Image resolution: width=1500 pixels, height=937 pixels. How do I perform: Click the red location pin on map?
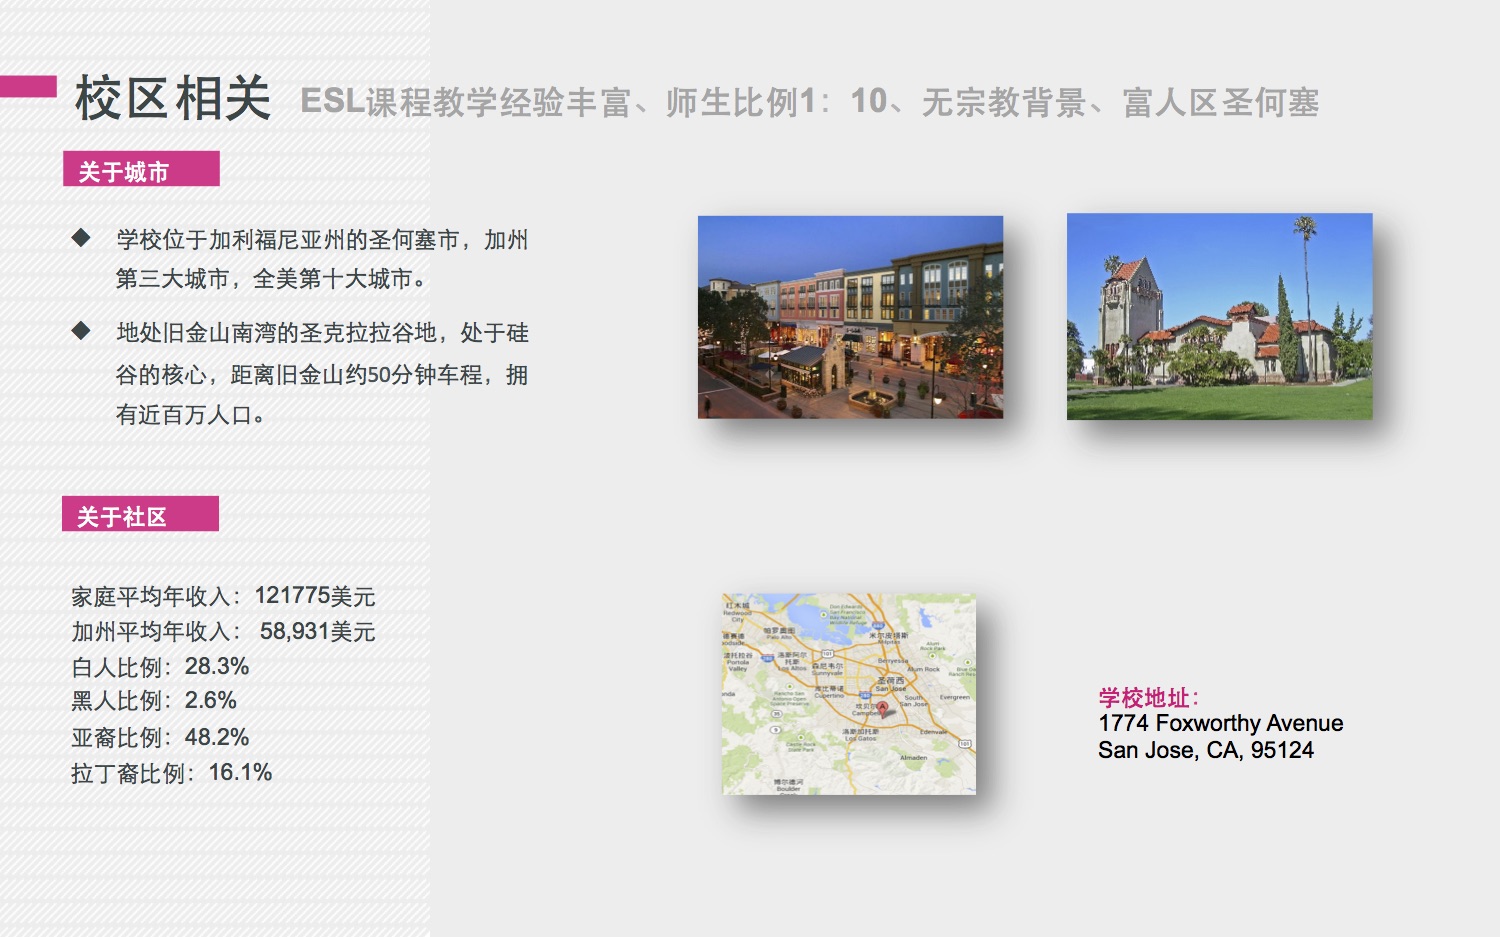point(882,710)
